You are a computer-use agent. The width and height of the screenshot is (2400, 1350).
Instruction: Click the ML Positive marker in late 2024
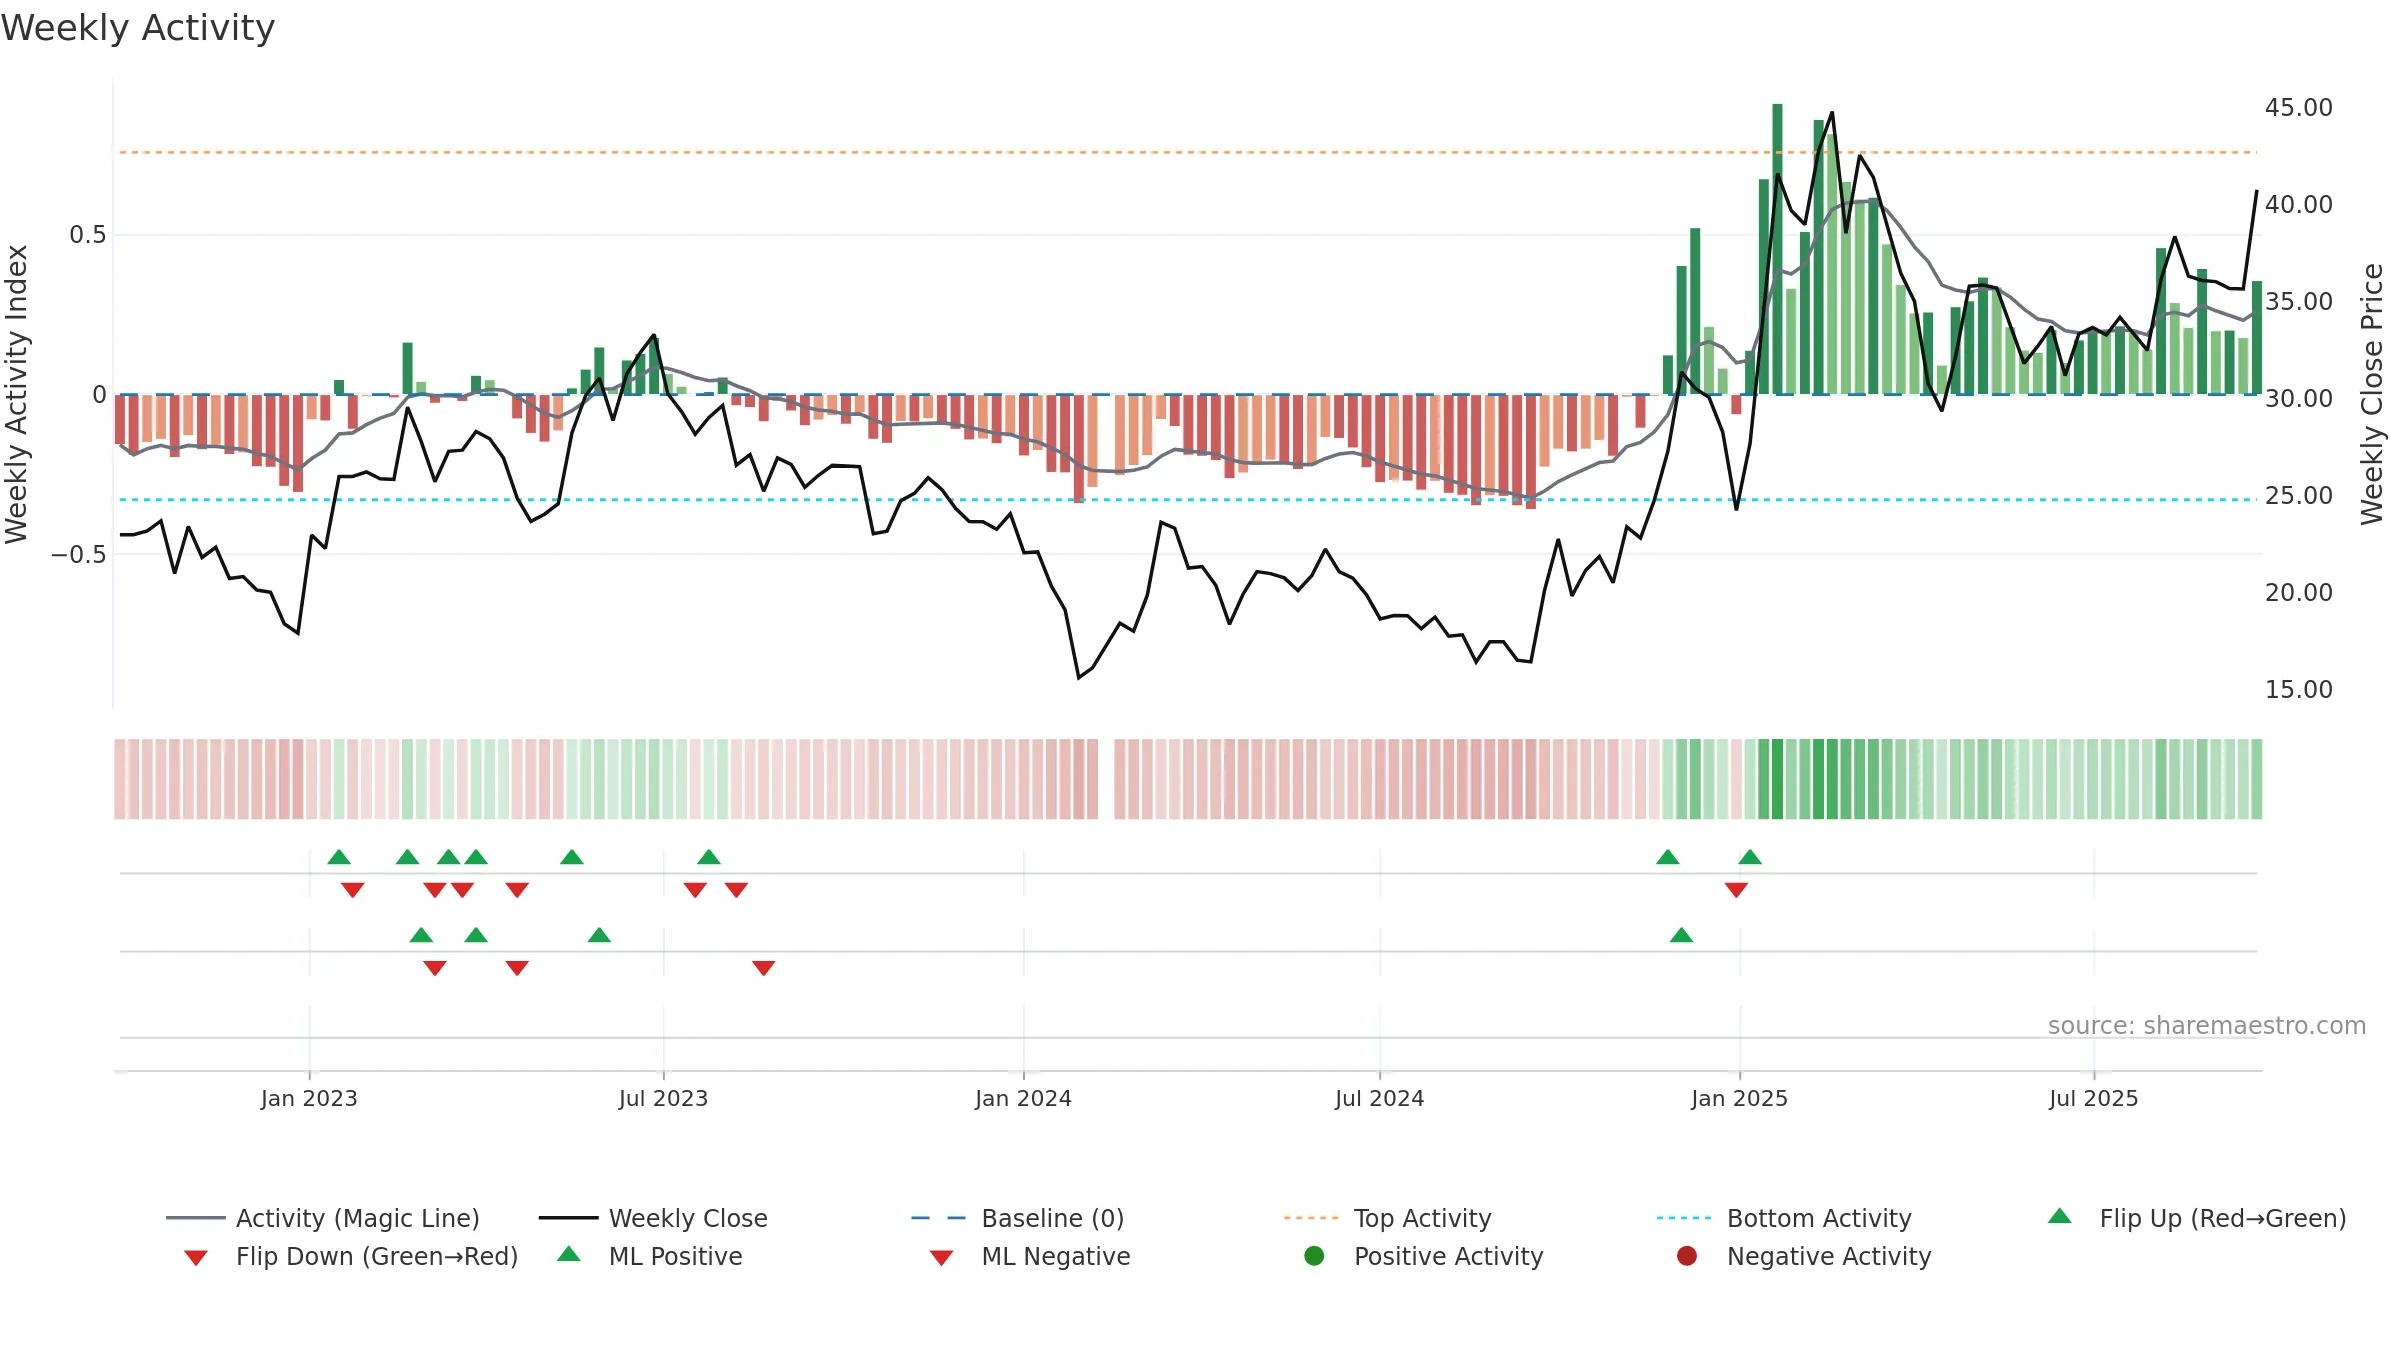[1681, 935]
